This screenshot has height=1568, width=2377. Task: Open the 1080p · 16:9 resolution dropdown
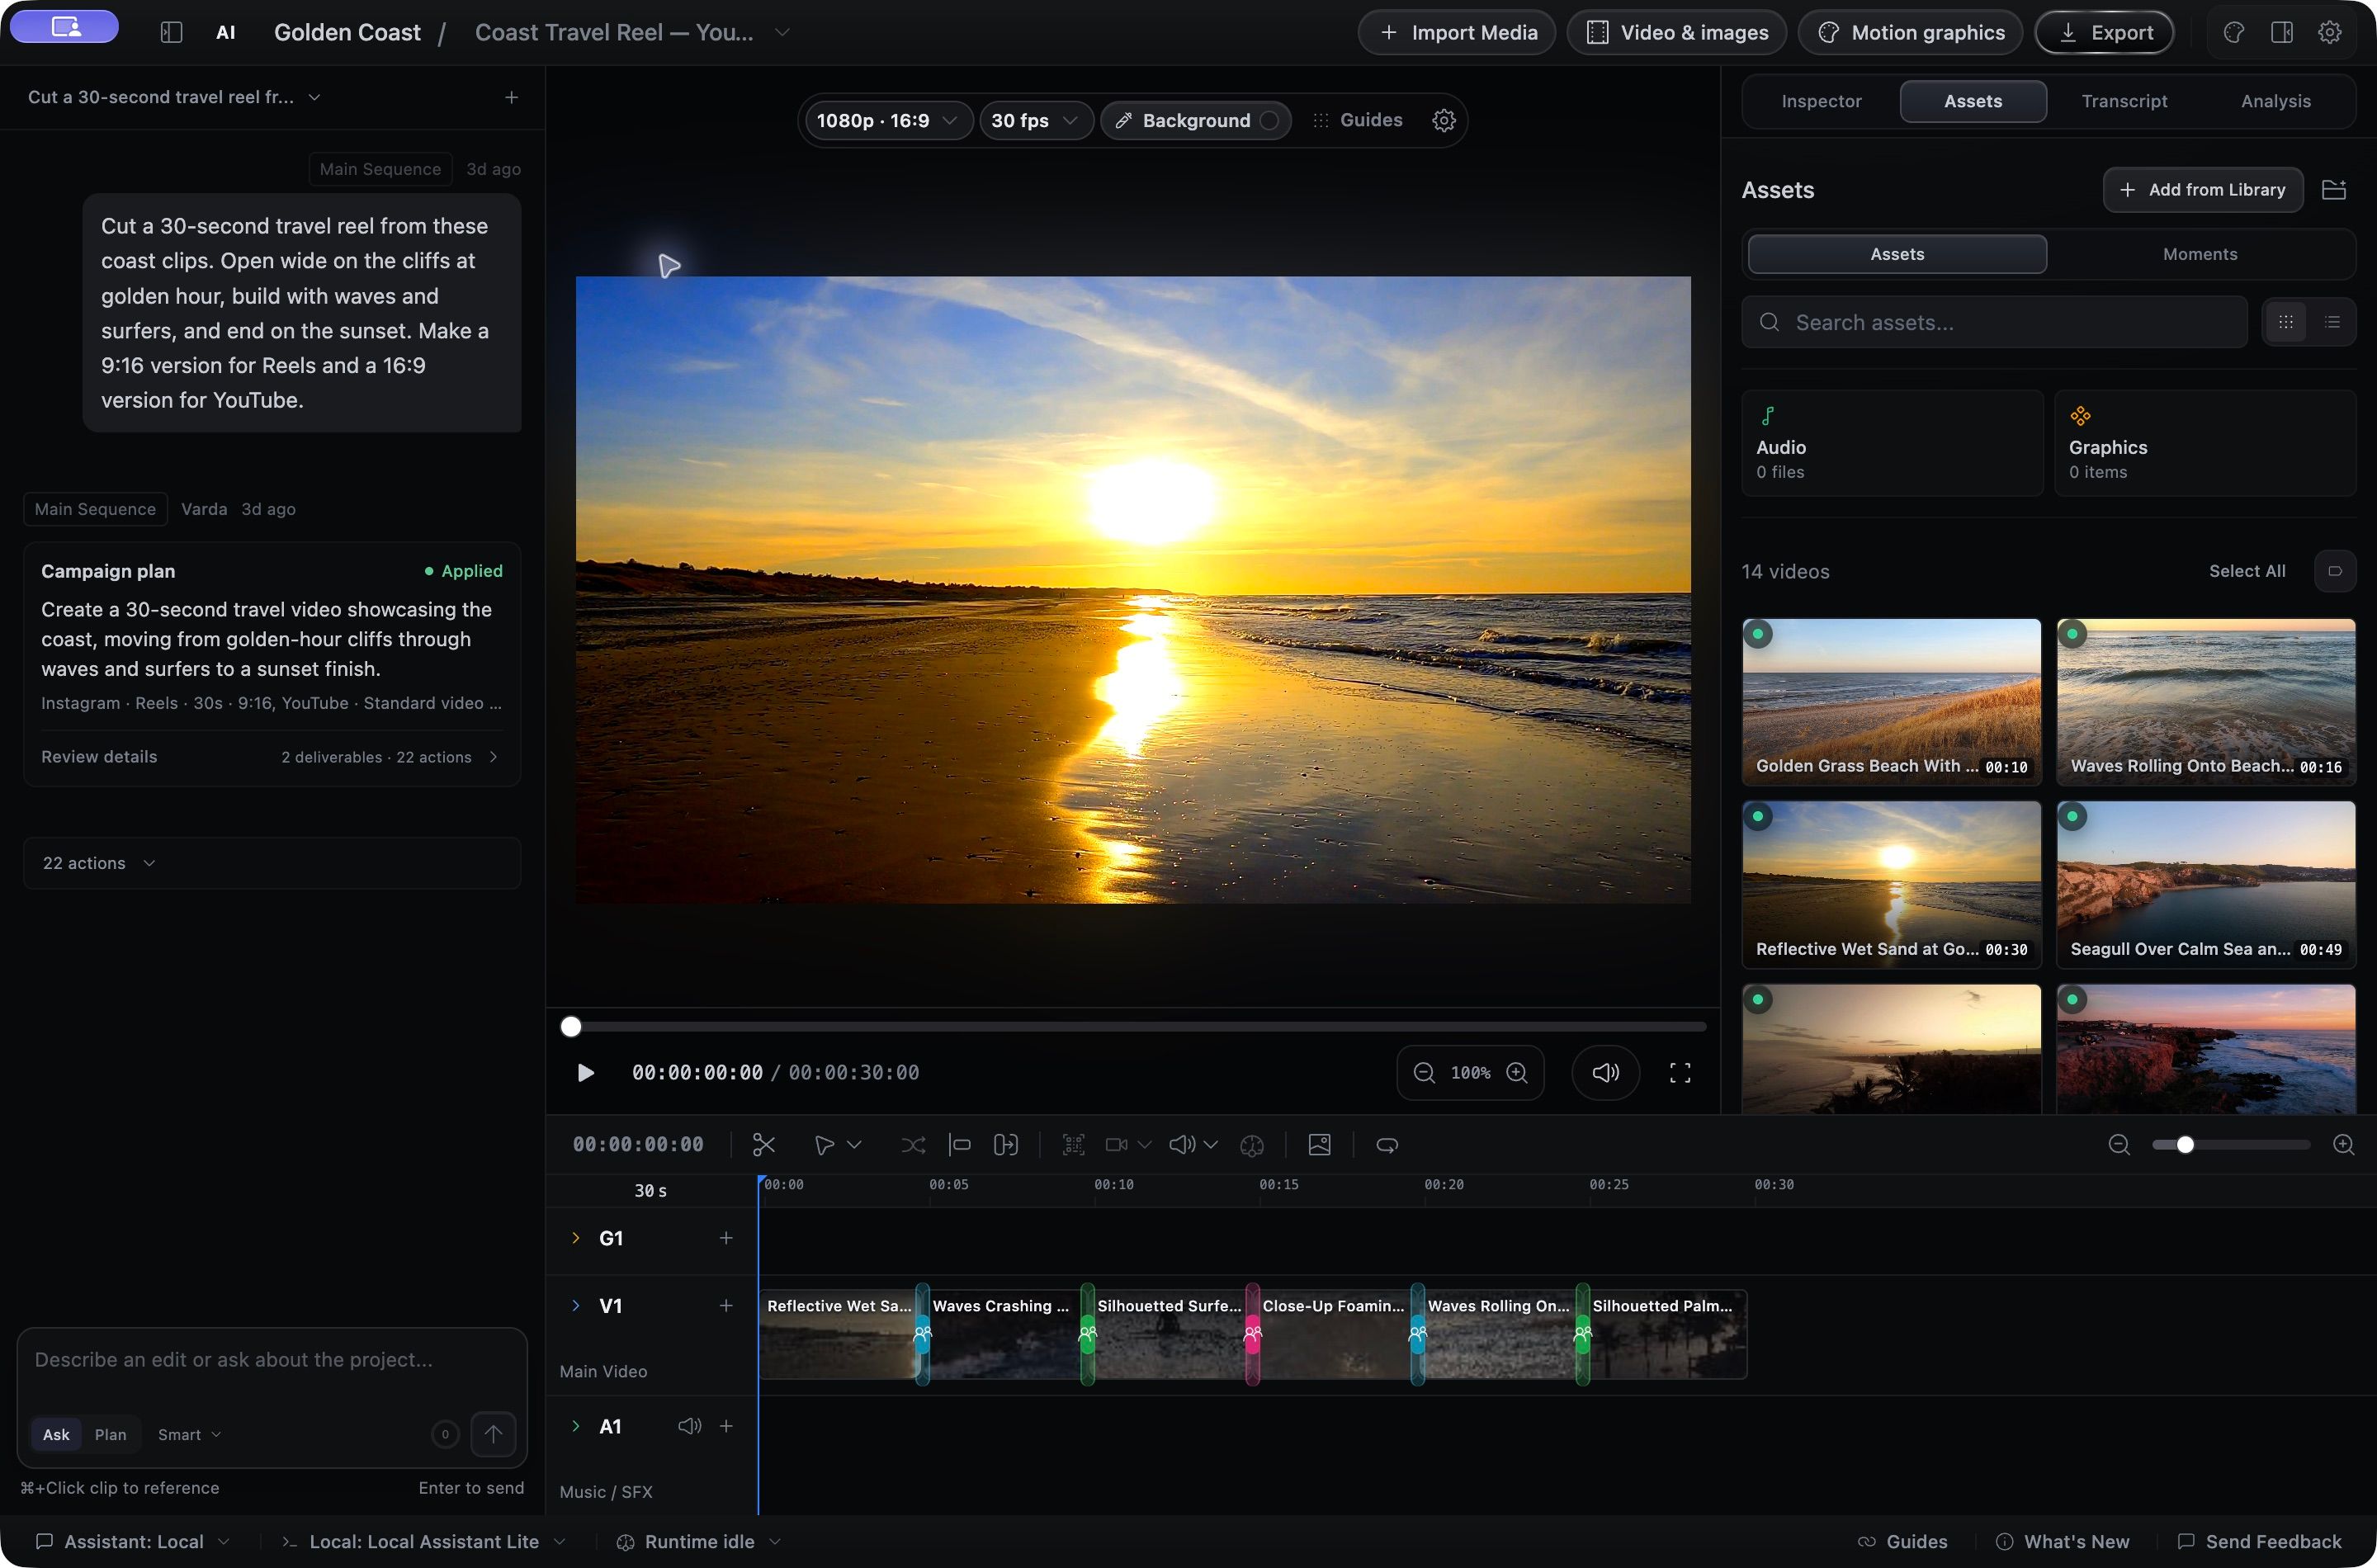point(888,120)
